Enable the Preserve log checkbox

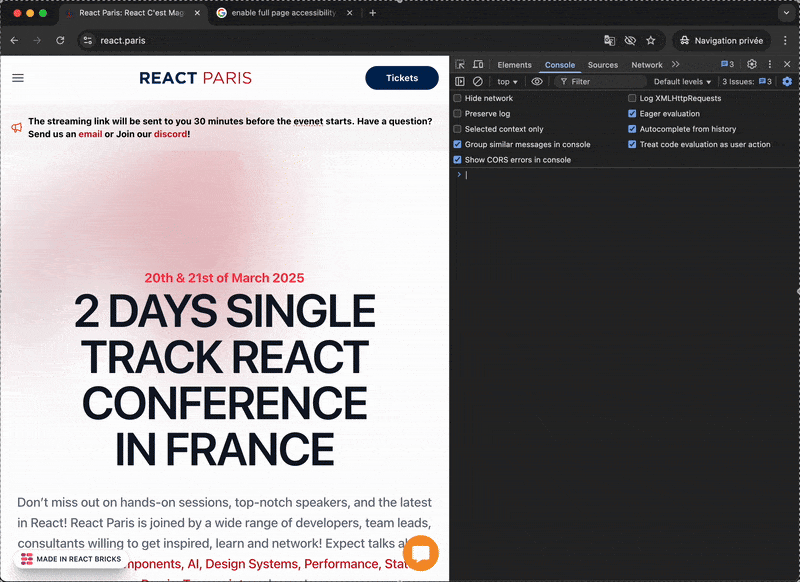(x=457, y=113)
